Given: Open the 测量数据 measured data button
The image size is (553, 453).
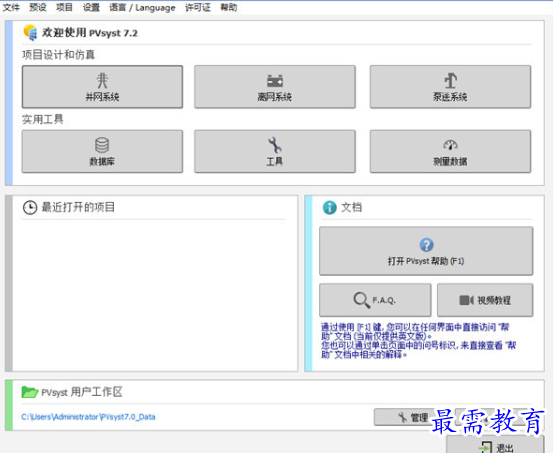Looking at the screenshot, I should 450,151.
